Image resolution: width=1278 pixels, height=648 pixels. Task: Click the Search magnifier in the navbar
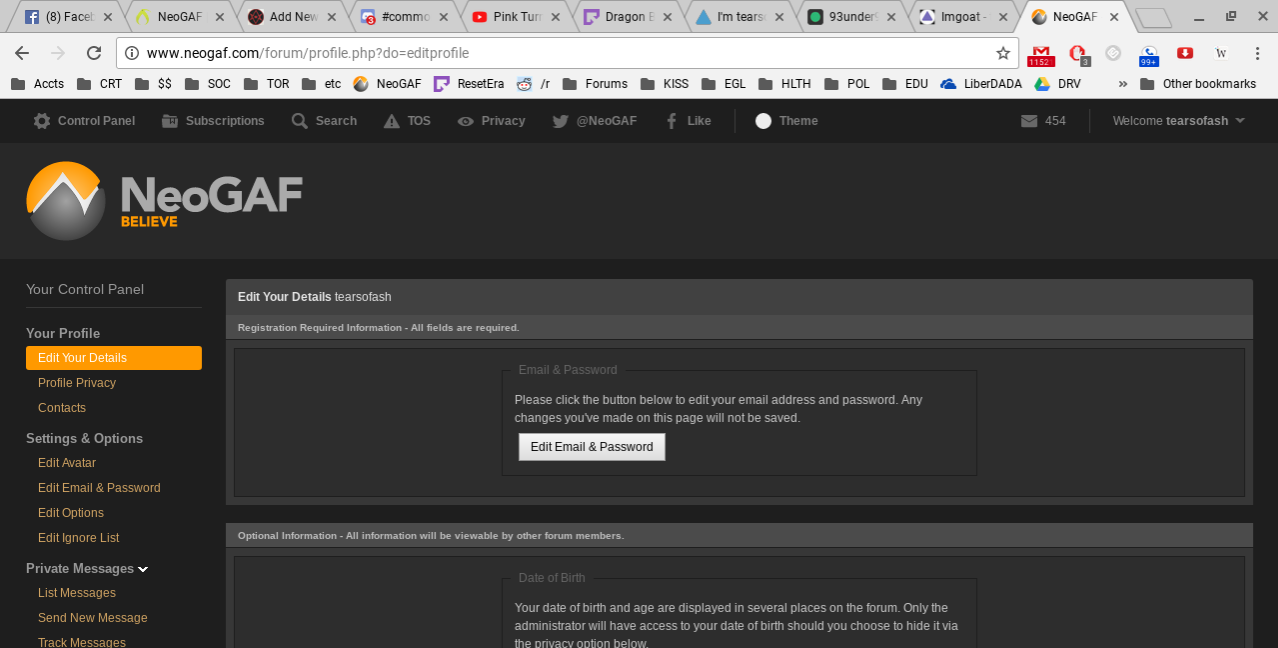point(324,121)
